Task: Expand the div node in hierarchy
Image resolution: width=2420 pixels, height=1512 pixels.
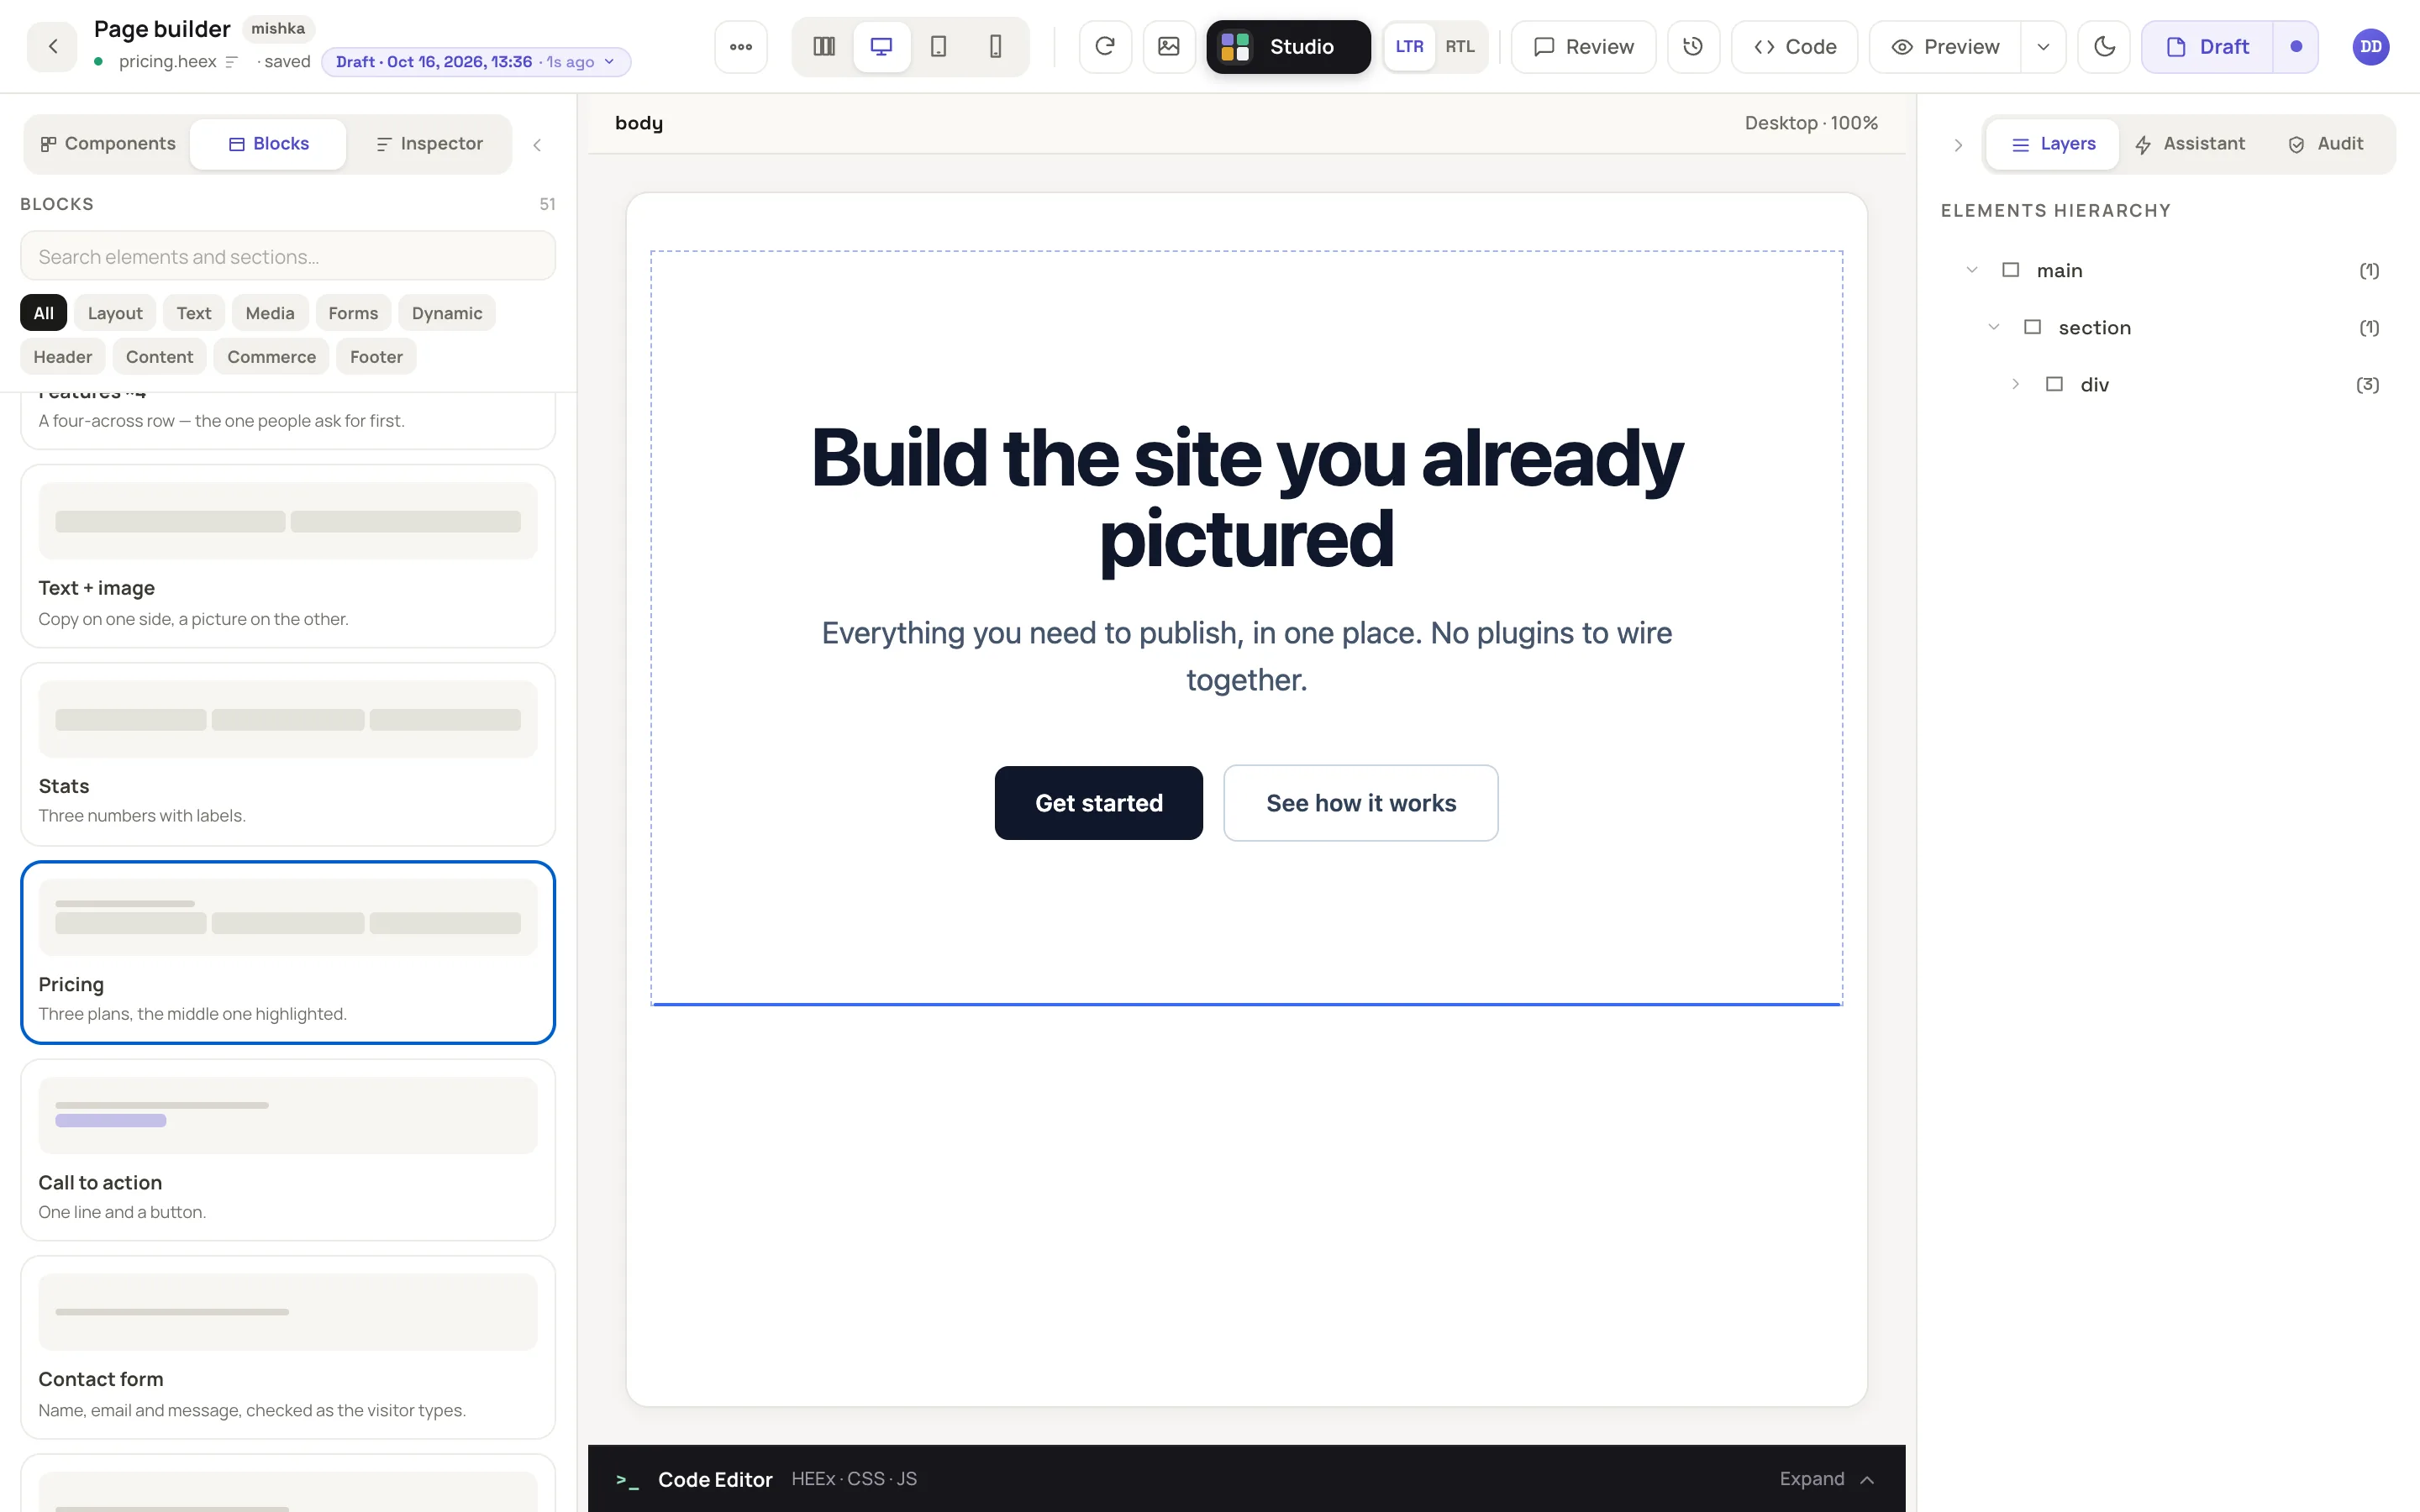Action: coord(2015,384)
